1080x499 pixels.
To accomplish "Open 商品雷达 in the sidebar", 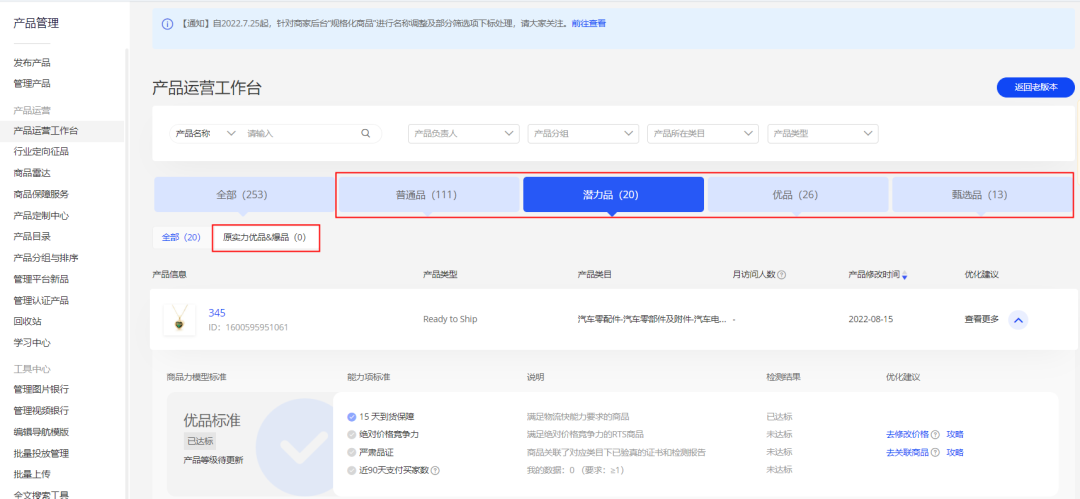I will pyautogui.click(x=32, y=173).
